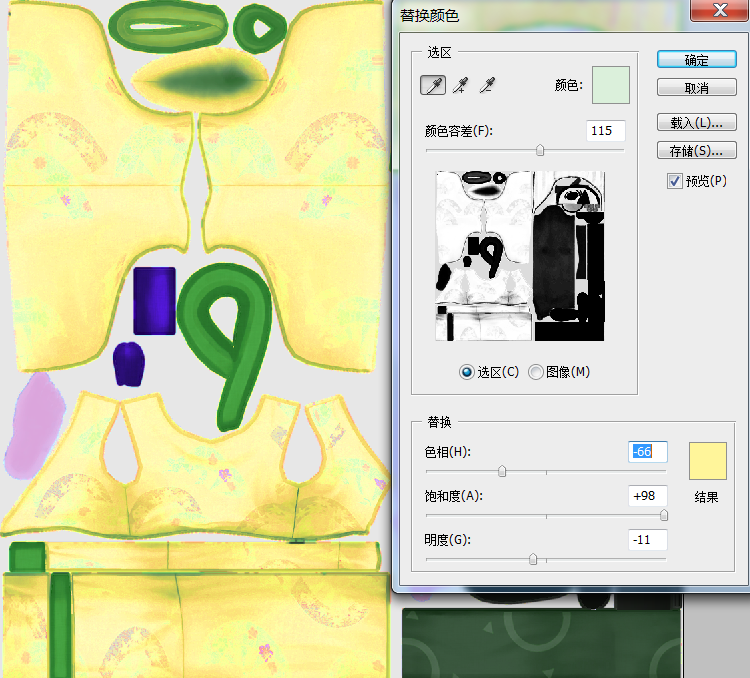Click the 饱和度 value field showing +98
The image size is (750, 678).
(647, 496)
